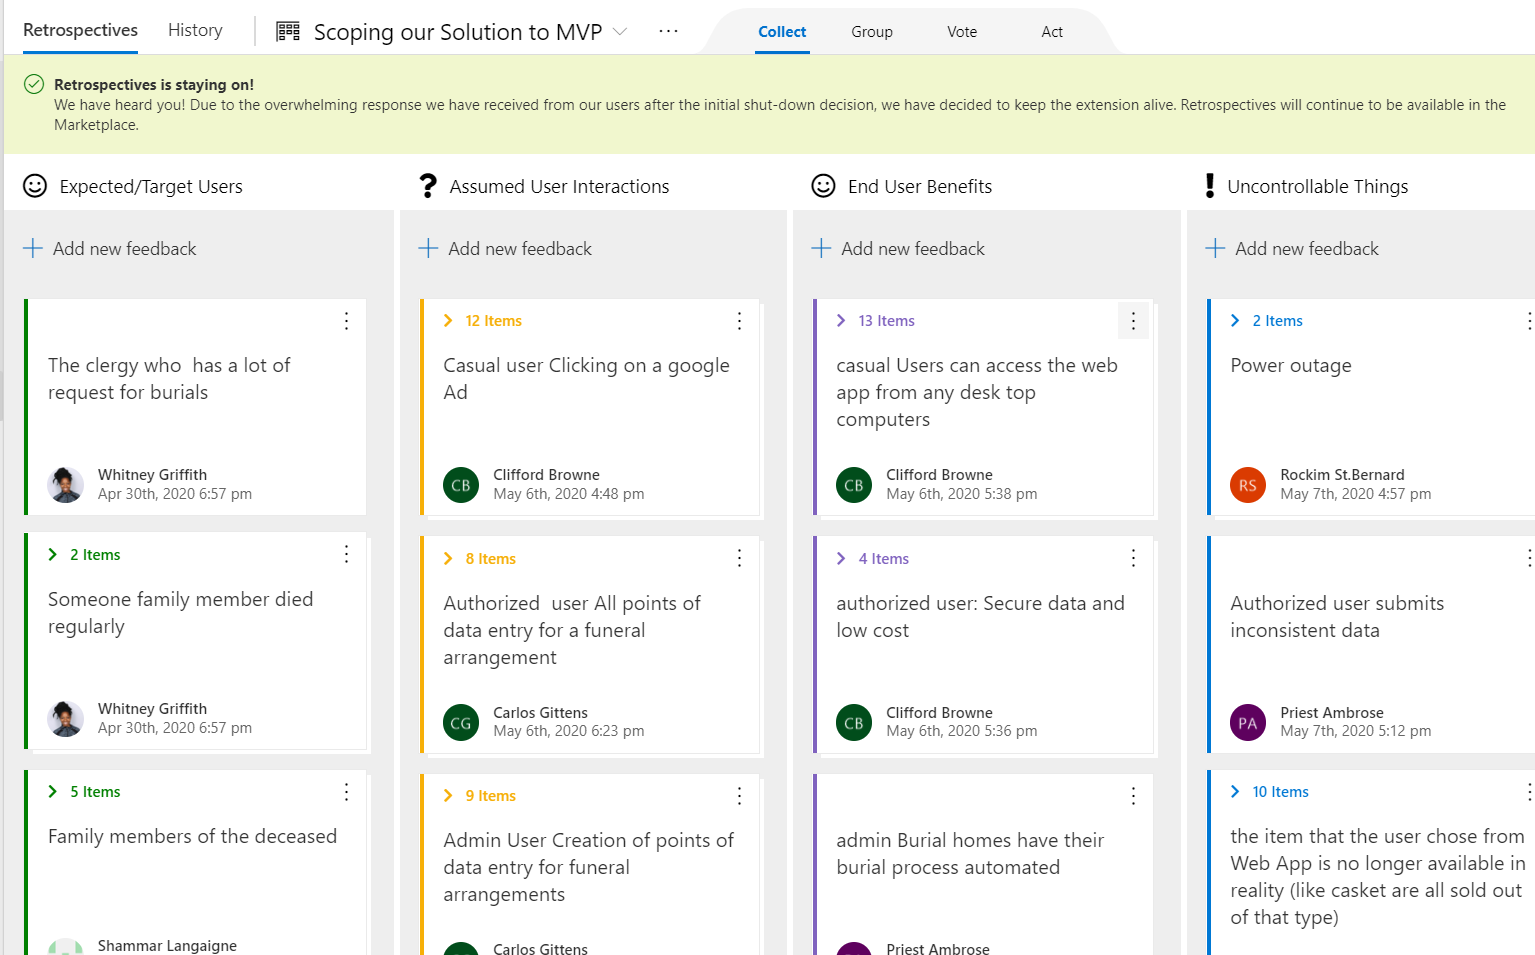The image size is (1535, 955).
Task: Open options menu on '13 Items' card
Action: [1133, 321]
